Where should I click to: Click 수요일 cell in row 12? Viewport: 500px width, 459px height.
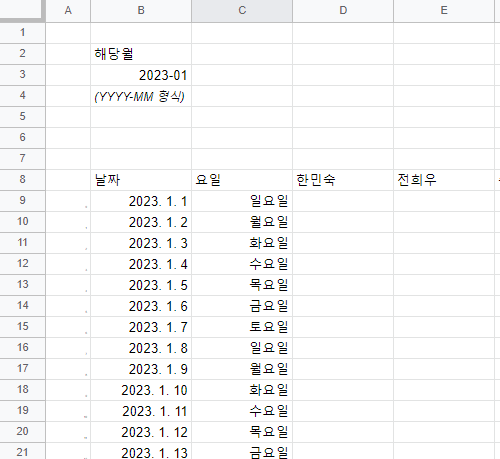242,264
